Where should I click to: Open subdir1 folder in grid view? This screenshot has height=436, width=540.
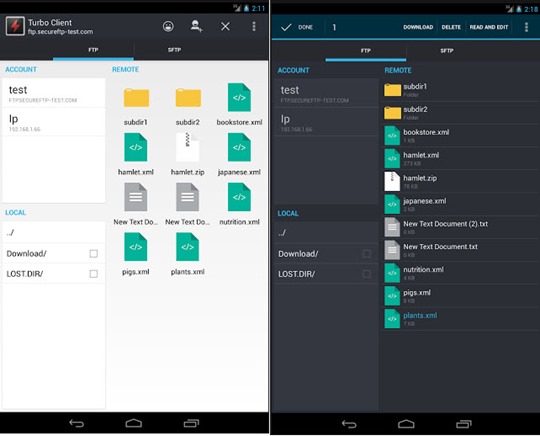136,98
